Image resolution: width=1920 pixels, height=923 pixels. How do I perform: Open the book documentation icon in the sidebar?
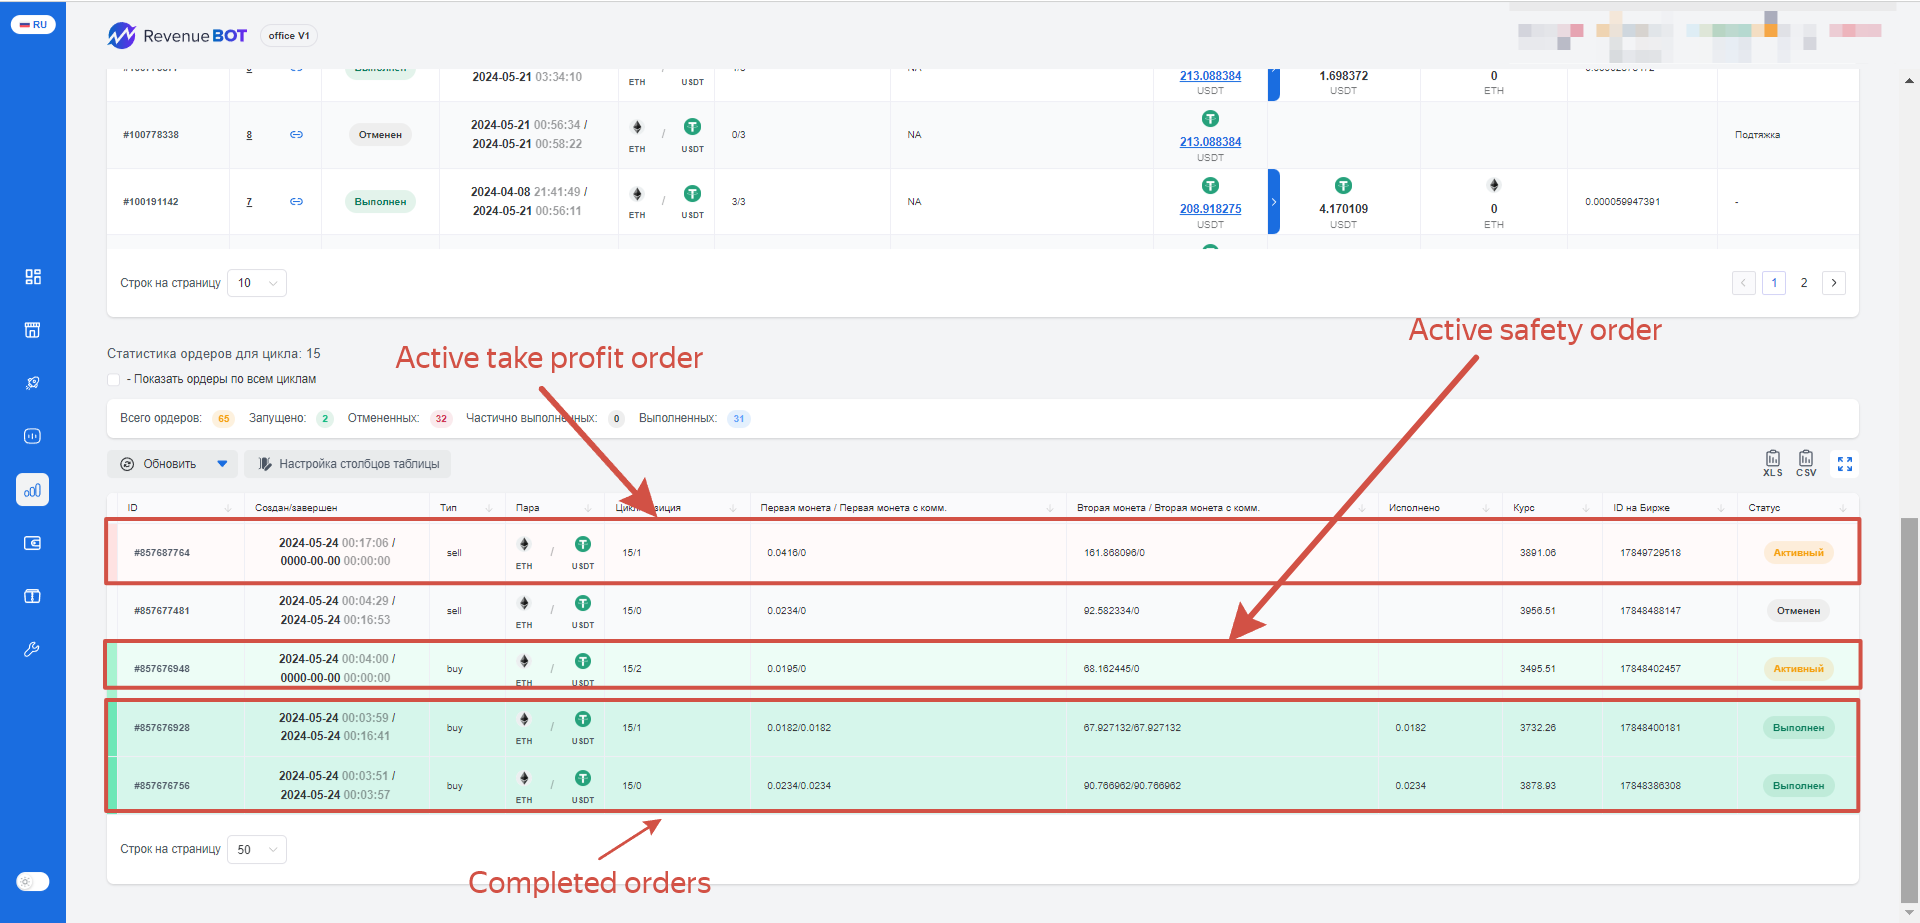[x=33, y=596]
